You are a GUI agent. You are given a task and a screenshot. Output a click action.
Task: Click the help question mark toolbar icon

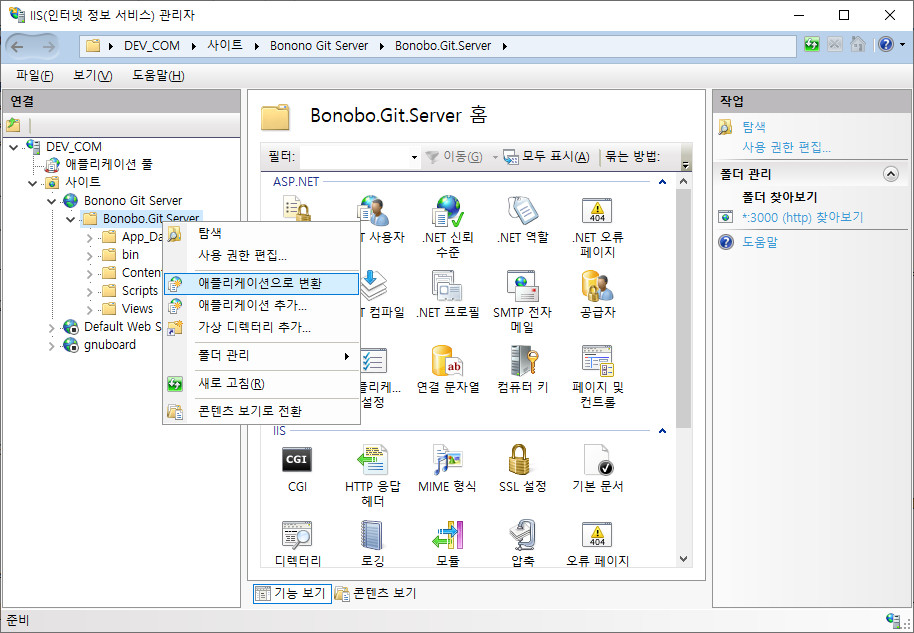886,45
